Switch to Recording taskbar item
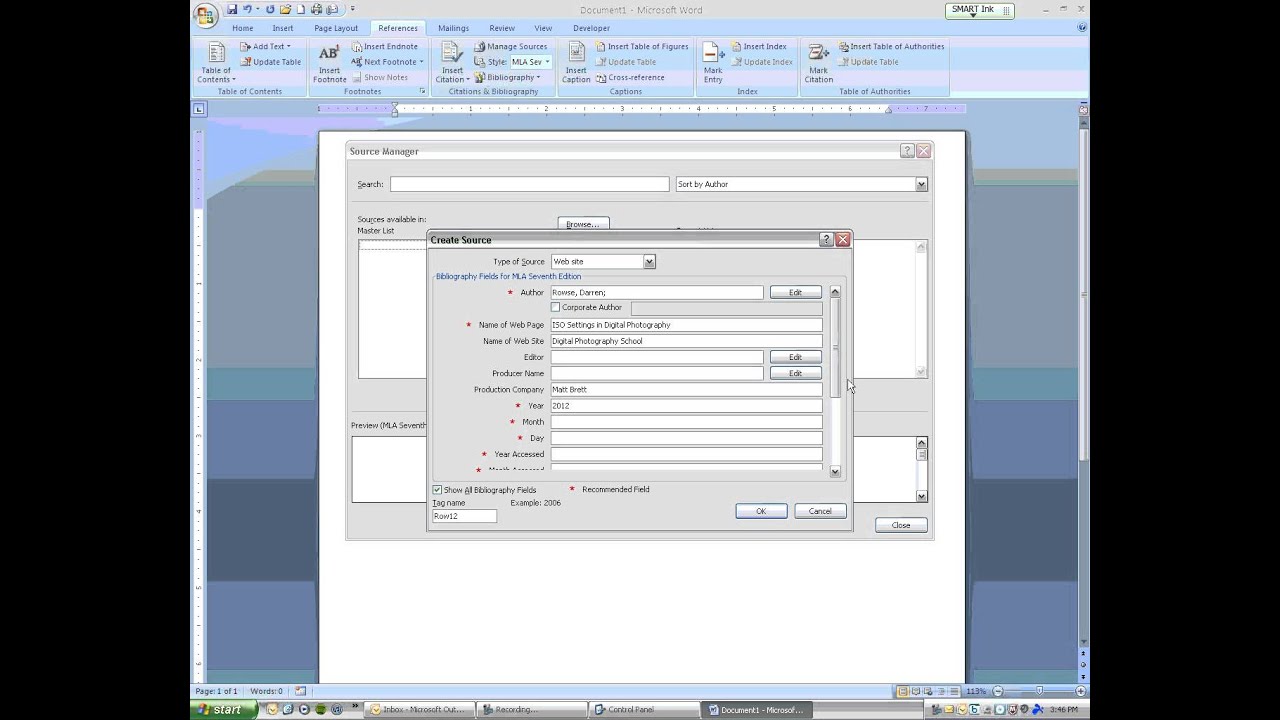1280x720 pixels. pos(530,710)
